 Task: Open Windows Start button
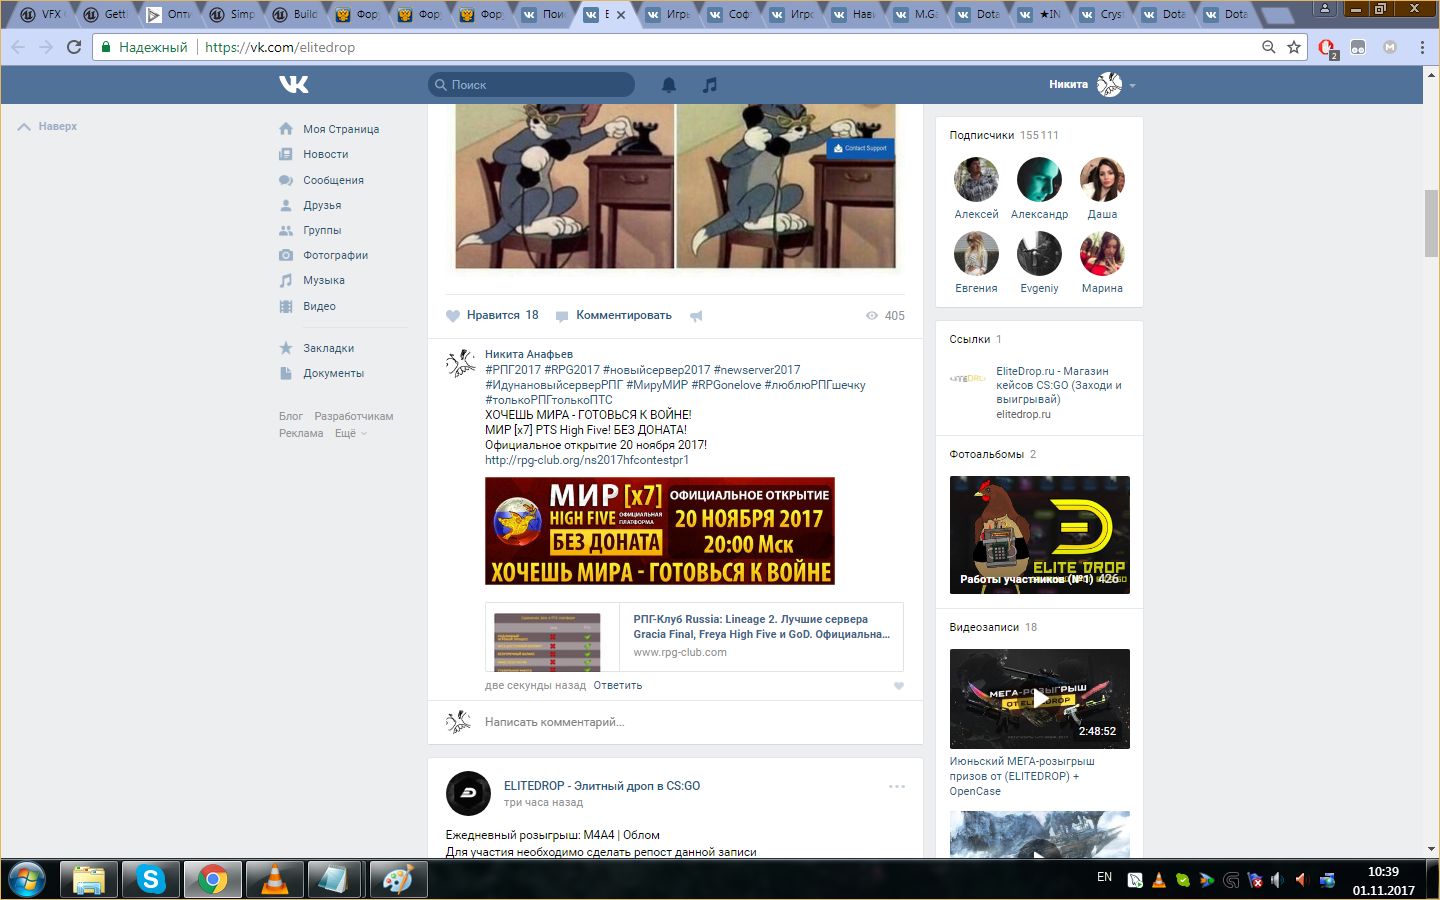coord(26,880)
